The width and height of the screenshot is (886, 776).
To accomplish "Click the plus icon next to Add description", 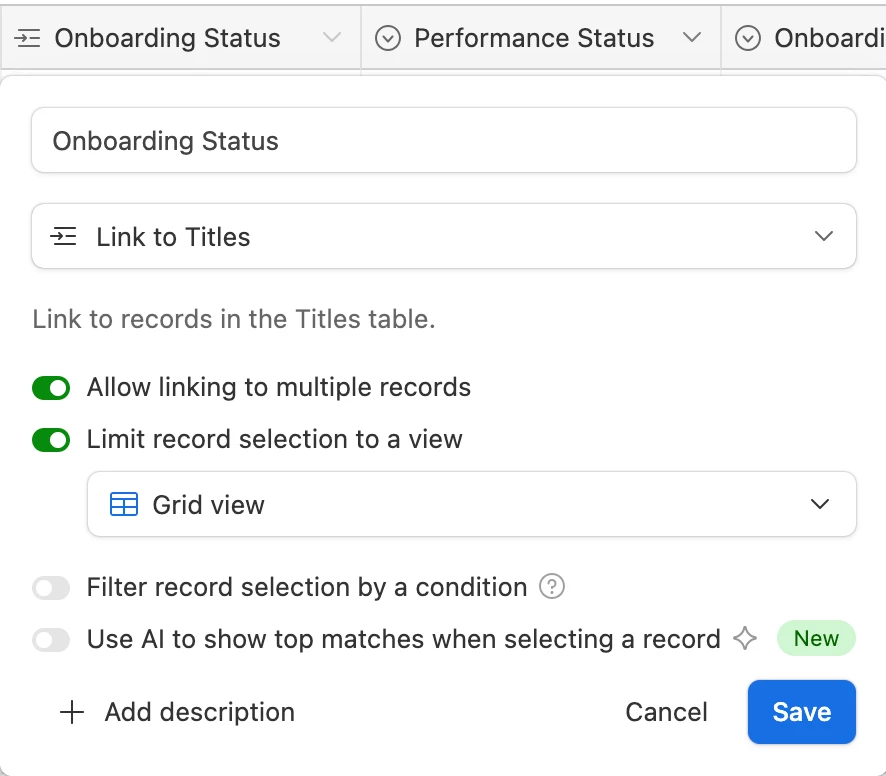I will point(72,712).
